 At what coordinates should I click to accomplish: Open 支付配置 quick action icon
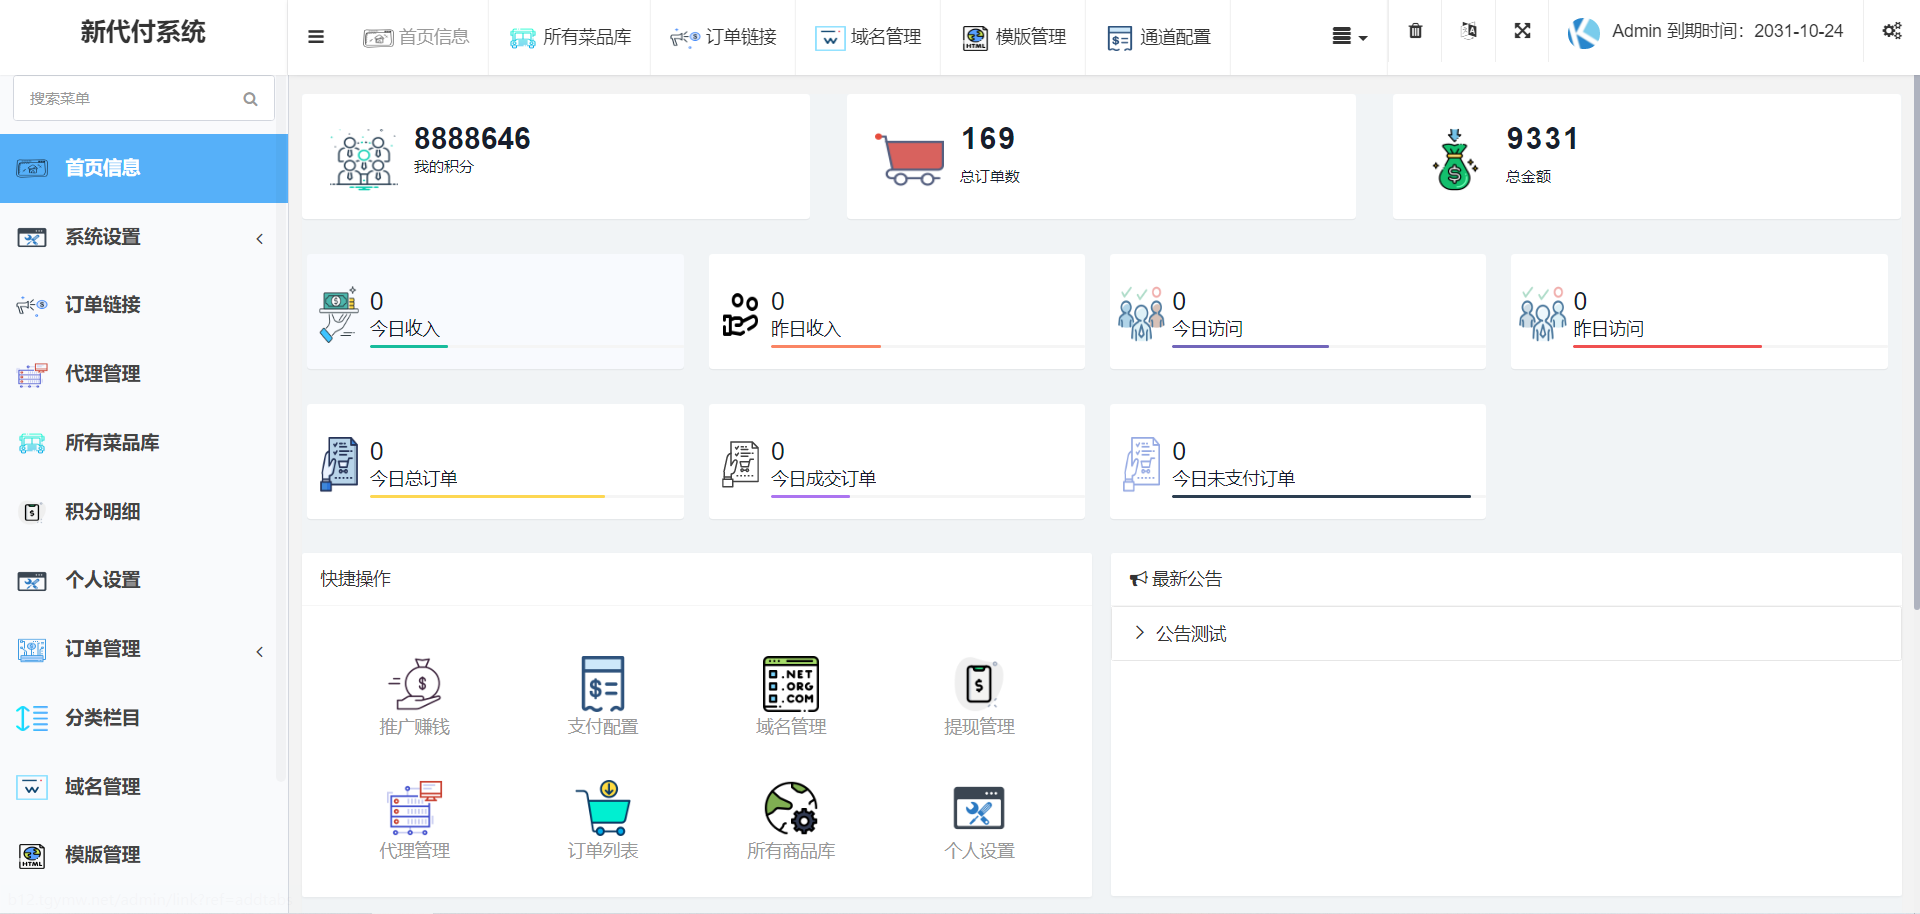603,685
